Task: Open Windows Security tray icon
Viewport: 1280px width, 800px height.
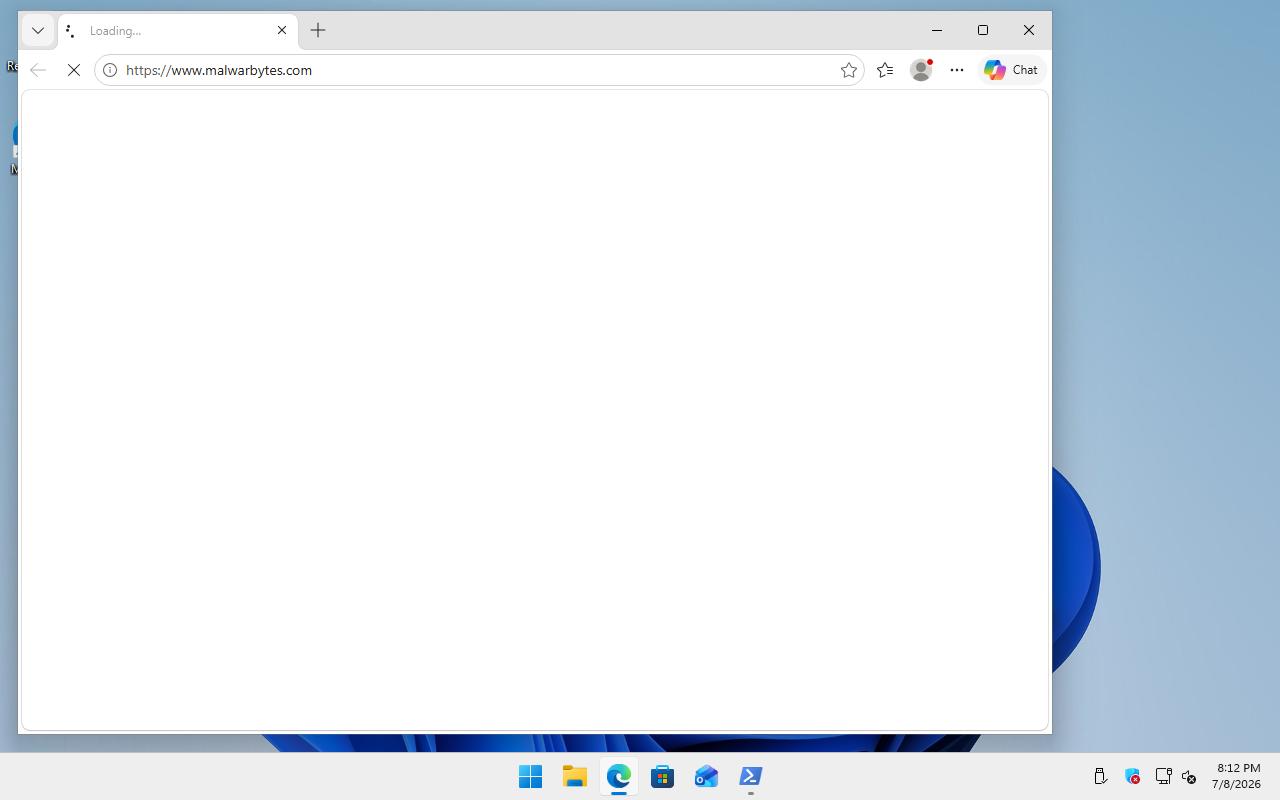Action: 1132,776
